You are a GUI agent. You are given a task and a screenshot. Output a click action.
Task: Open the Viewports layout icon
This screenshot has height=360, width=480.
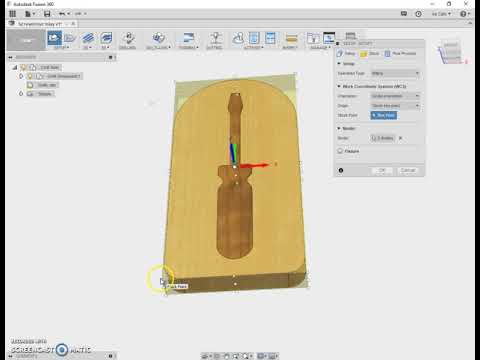[273, 356]
